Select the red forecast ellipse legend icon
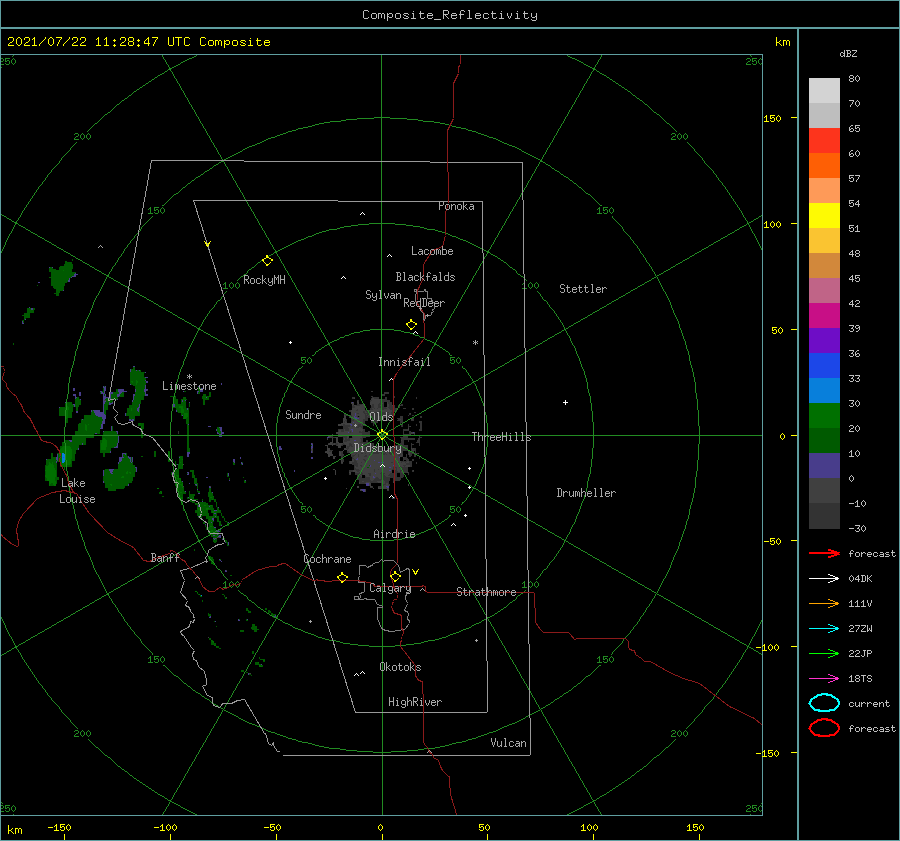900x841 pixels. click(824, 728)
